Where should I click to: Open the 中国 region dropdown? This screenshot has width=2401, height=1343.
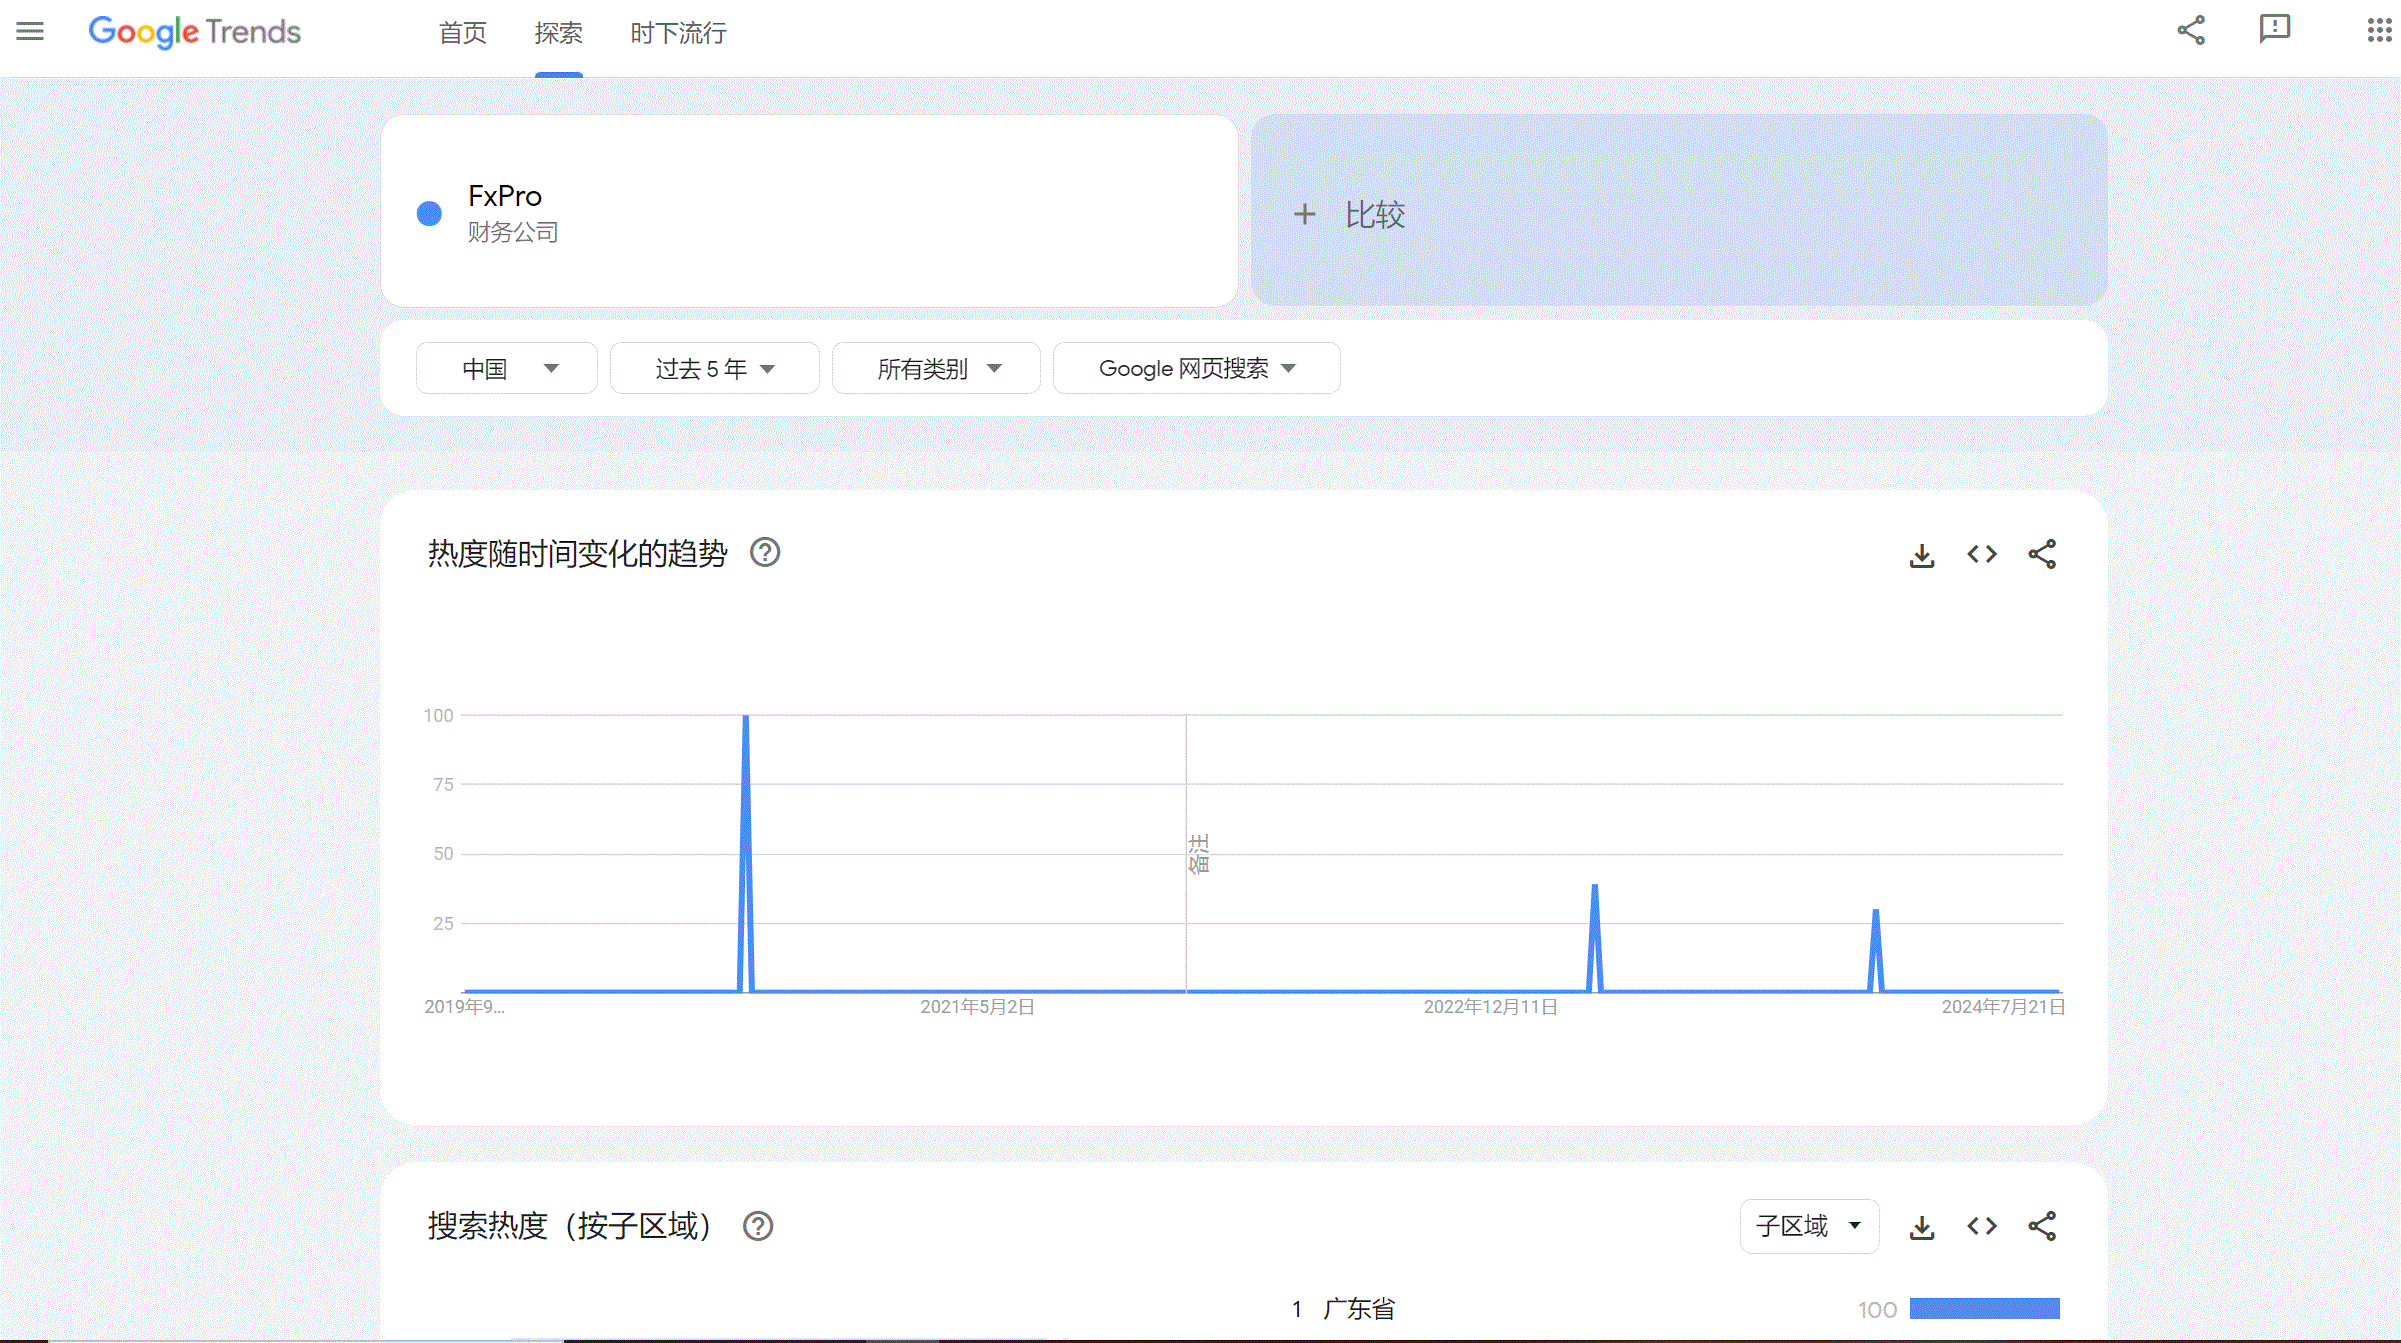507,368
